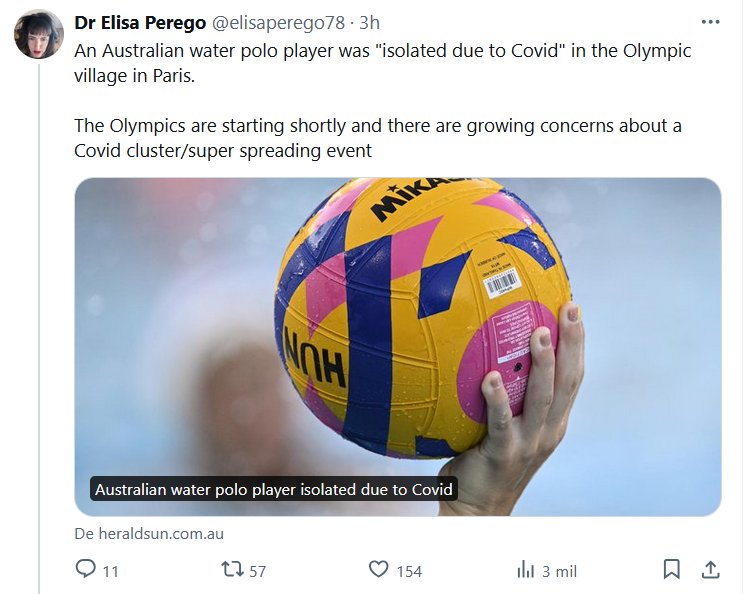Open Dr Elisa Perego's profile avatar
This screenshot has height=594, width=746.
tap(39, 35)
